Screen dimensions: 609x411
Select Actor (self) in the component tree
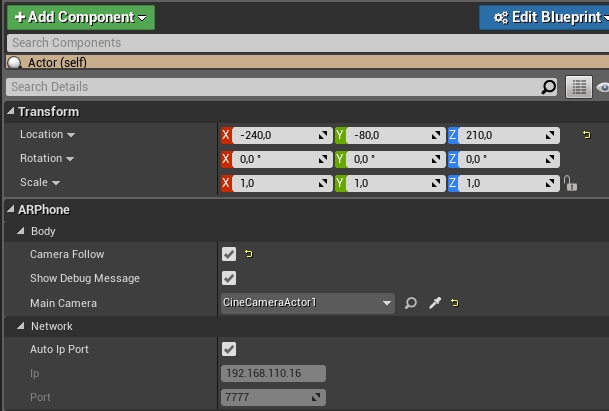308,62
